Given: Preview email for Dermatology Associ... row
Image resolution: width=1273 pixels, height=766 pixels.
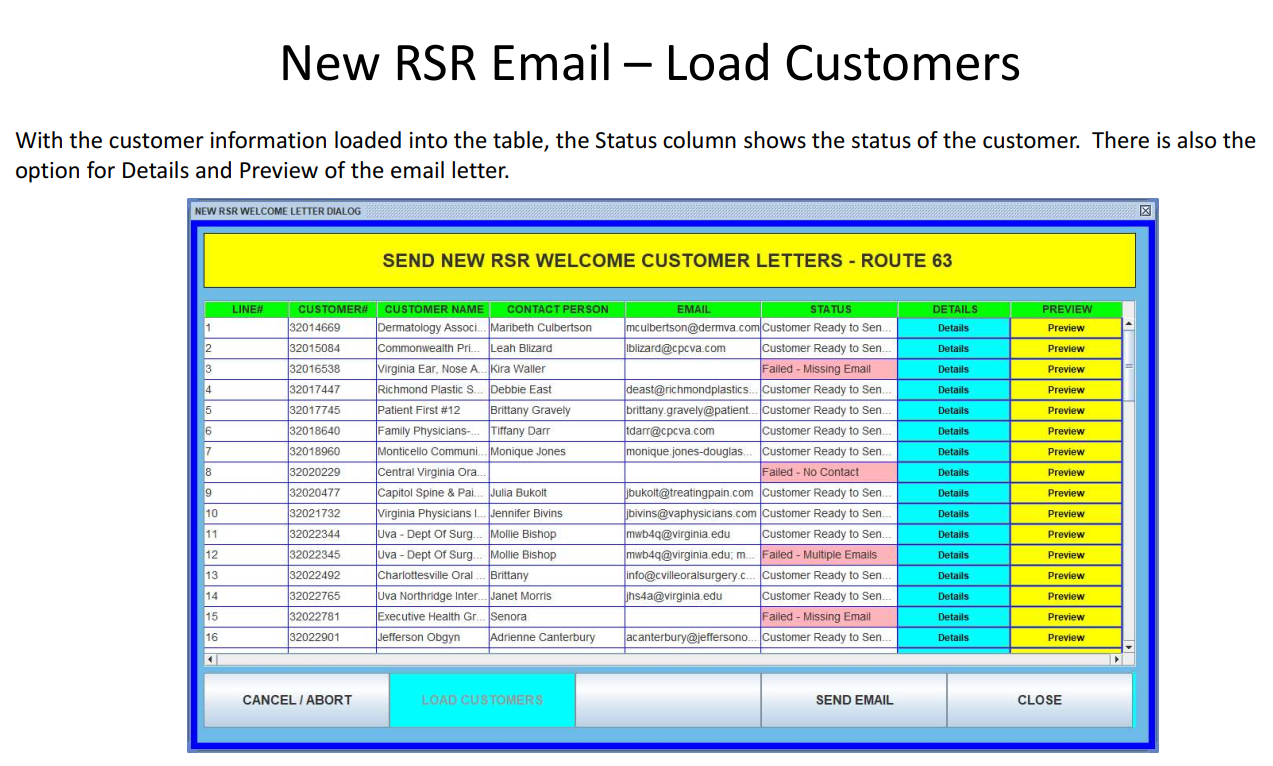Looking at the screenshot, I should (x=1066, y=328).
